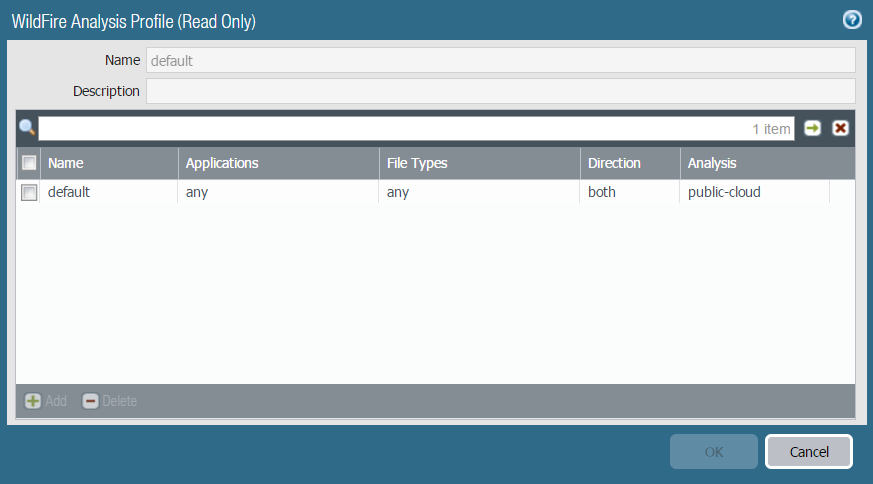This screenshot has height=484, width=873.
Task: Click the Add button label
Action: click(56, 401)
